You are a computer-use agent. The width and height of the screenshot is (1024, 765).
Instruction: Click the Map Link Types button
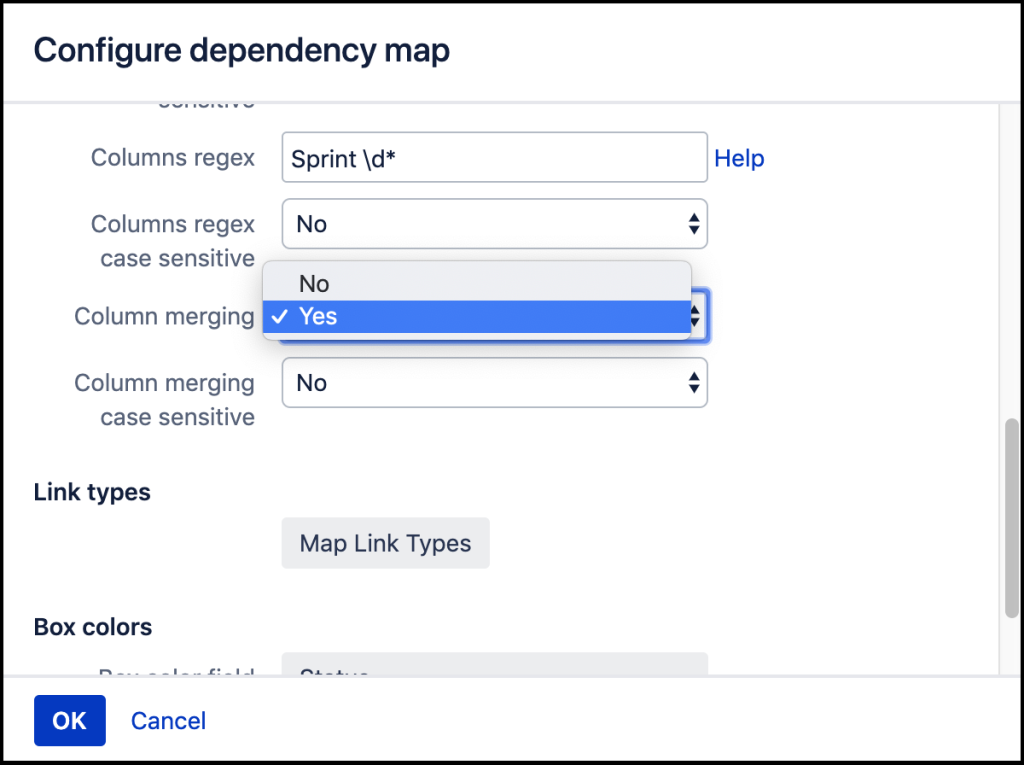click(385, 543)
